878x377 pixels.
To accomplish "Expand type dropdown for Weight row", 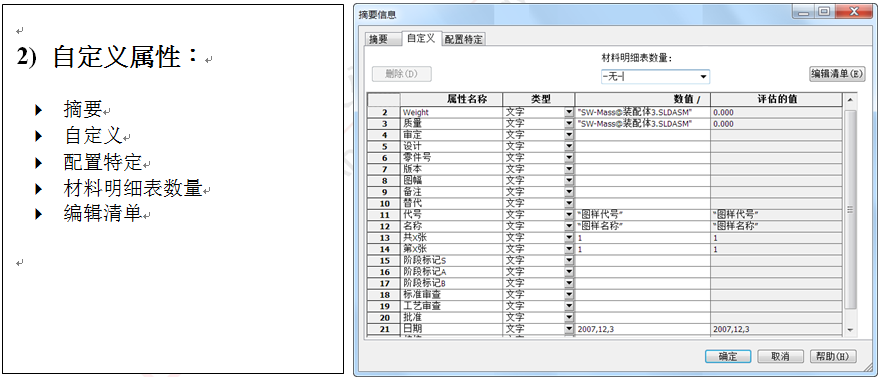I will click(x=569, y=112).
